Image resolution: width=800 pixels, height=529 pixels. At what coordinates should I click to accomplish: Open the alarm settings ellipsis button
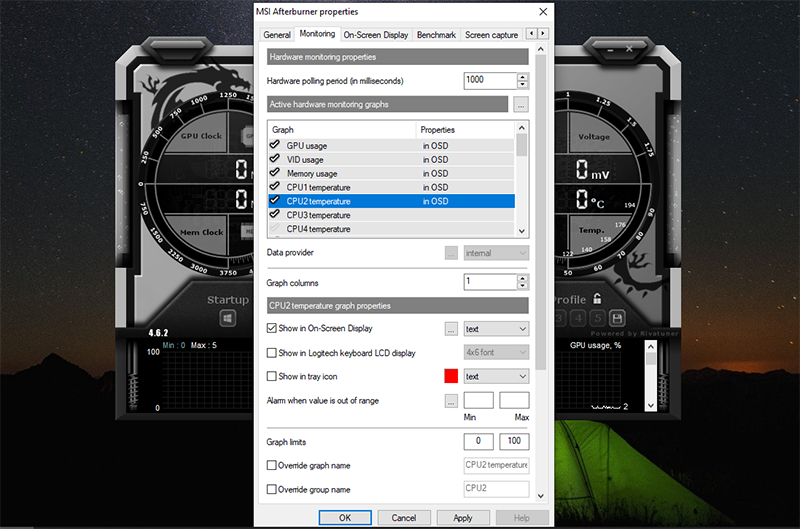pos(451,401)
